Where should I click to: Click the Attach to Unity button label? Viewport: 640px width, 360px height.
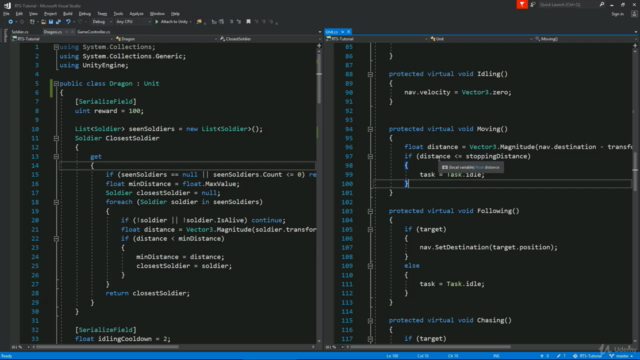174,22
